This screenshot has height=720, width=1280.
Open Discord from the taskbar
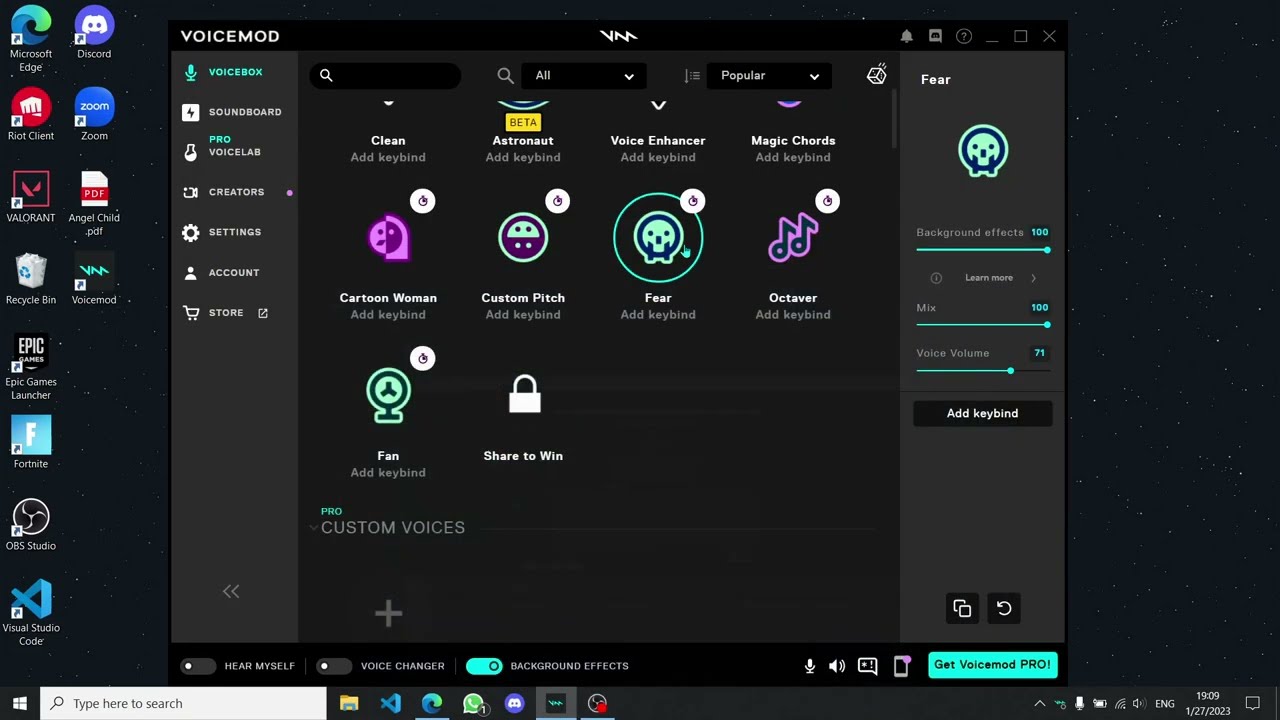tap(514, 703)
